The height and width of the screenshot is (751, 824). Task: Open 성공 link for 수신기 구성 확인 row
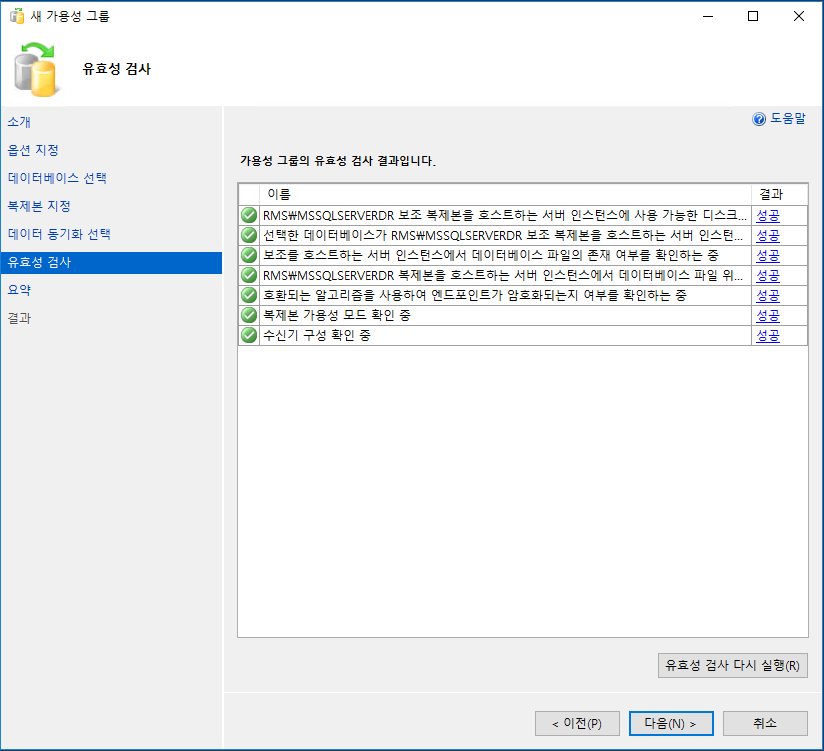767,335
